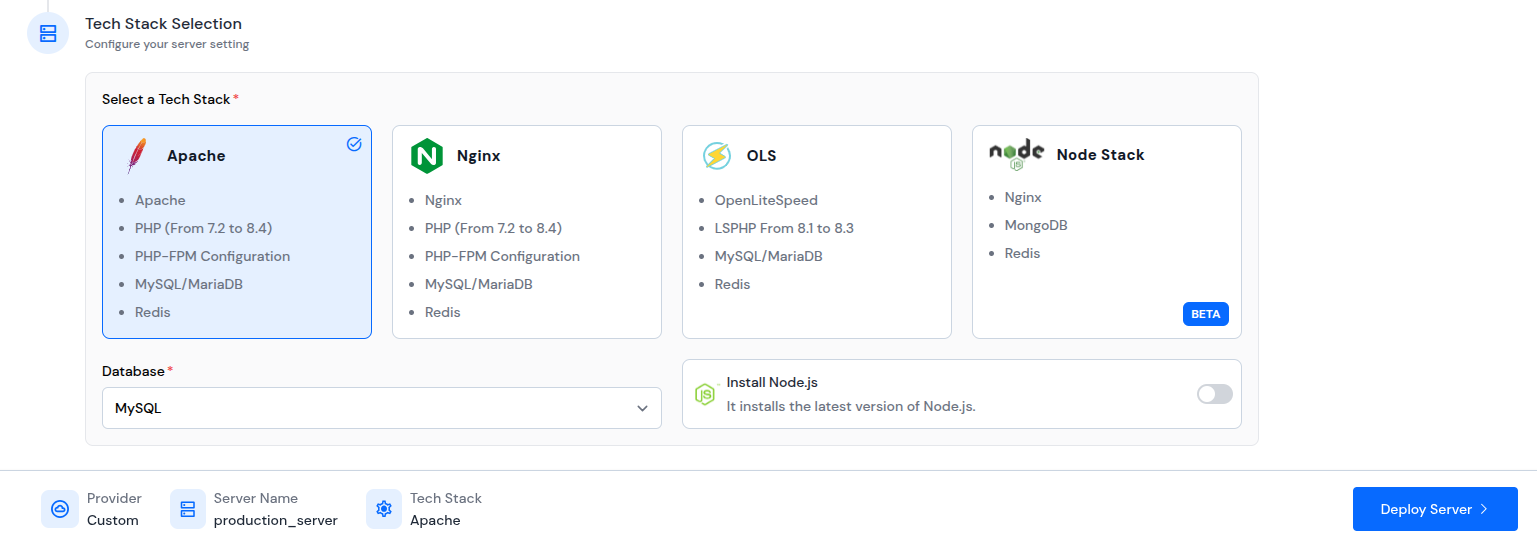The height and width of the screenshot is (542, 1537).
Task: Click the production_server name in footer
Action: click(276, 520)
